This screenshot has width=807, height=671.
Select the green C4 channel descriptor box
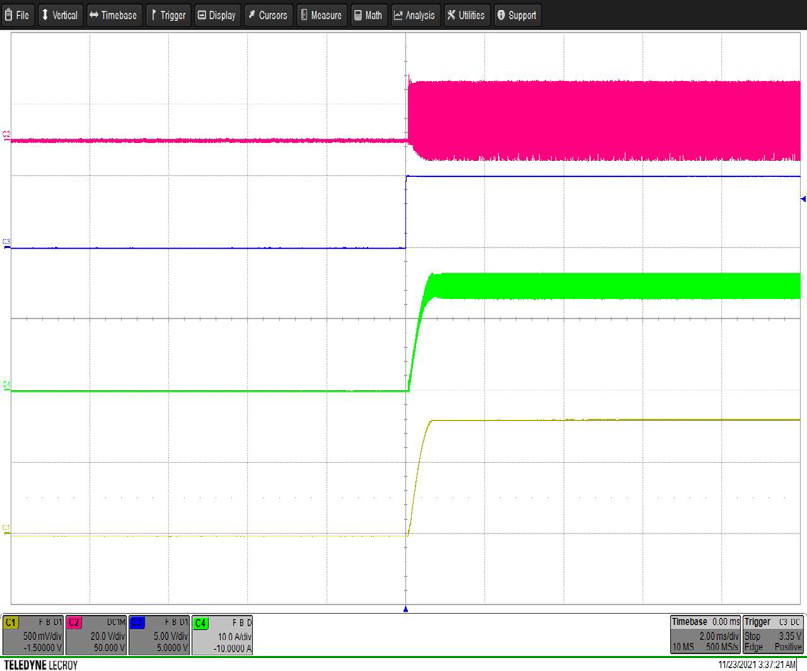click(x=222, y=634)
